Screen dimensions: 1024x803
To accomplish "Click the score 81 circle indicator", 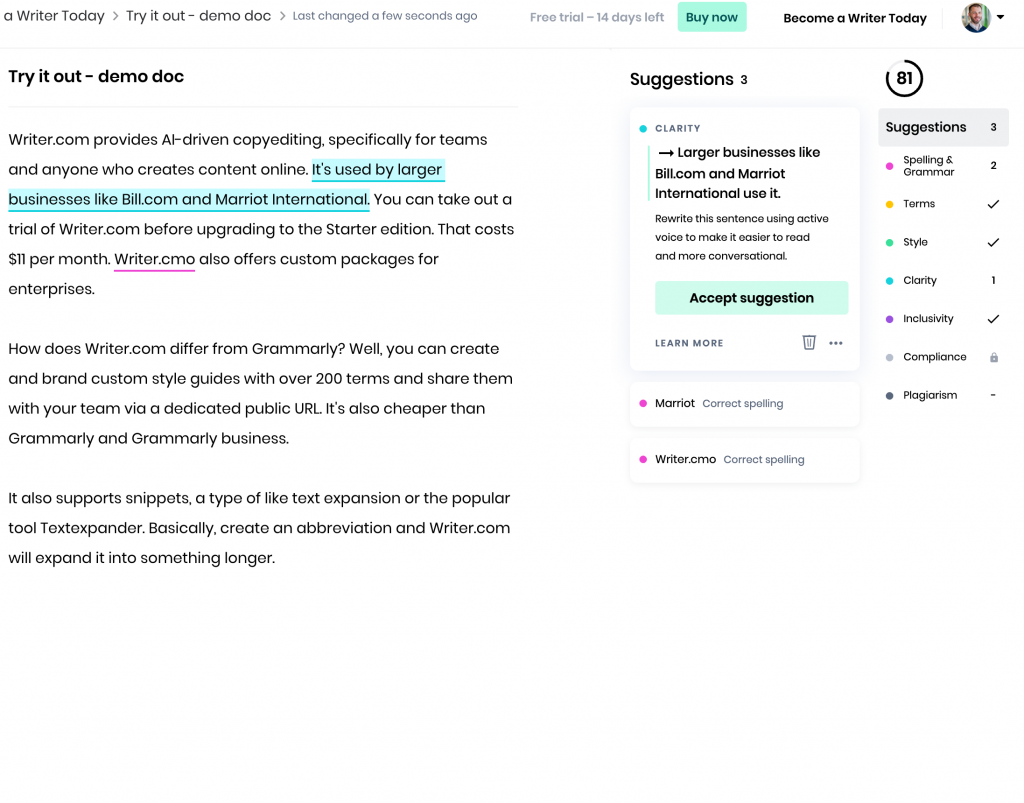I will pos(904,79).
